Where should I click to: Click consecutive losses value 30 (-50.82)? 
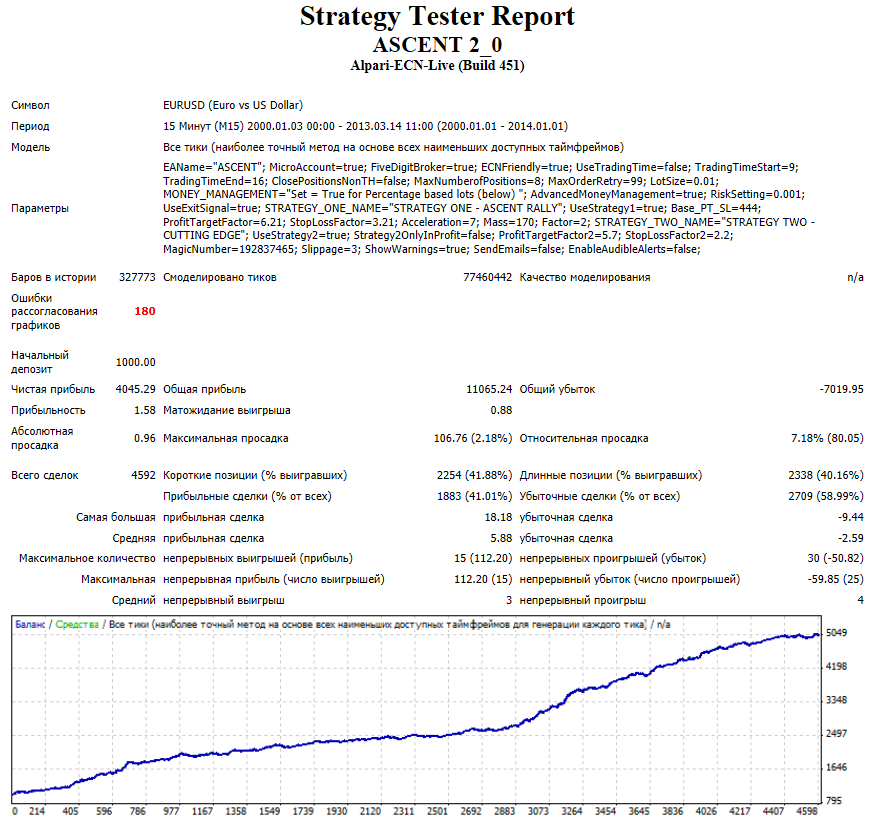tap(835, 559)
